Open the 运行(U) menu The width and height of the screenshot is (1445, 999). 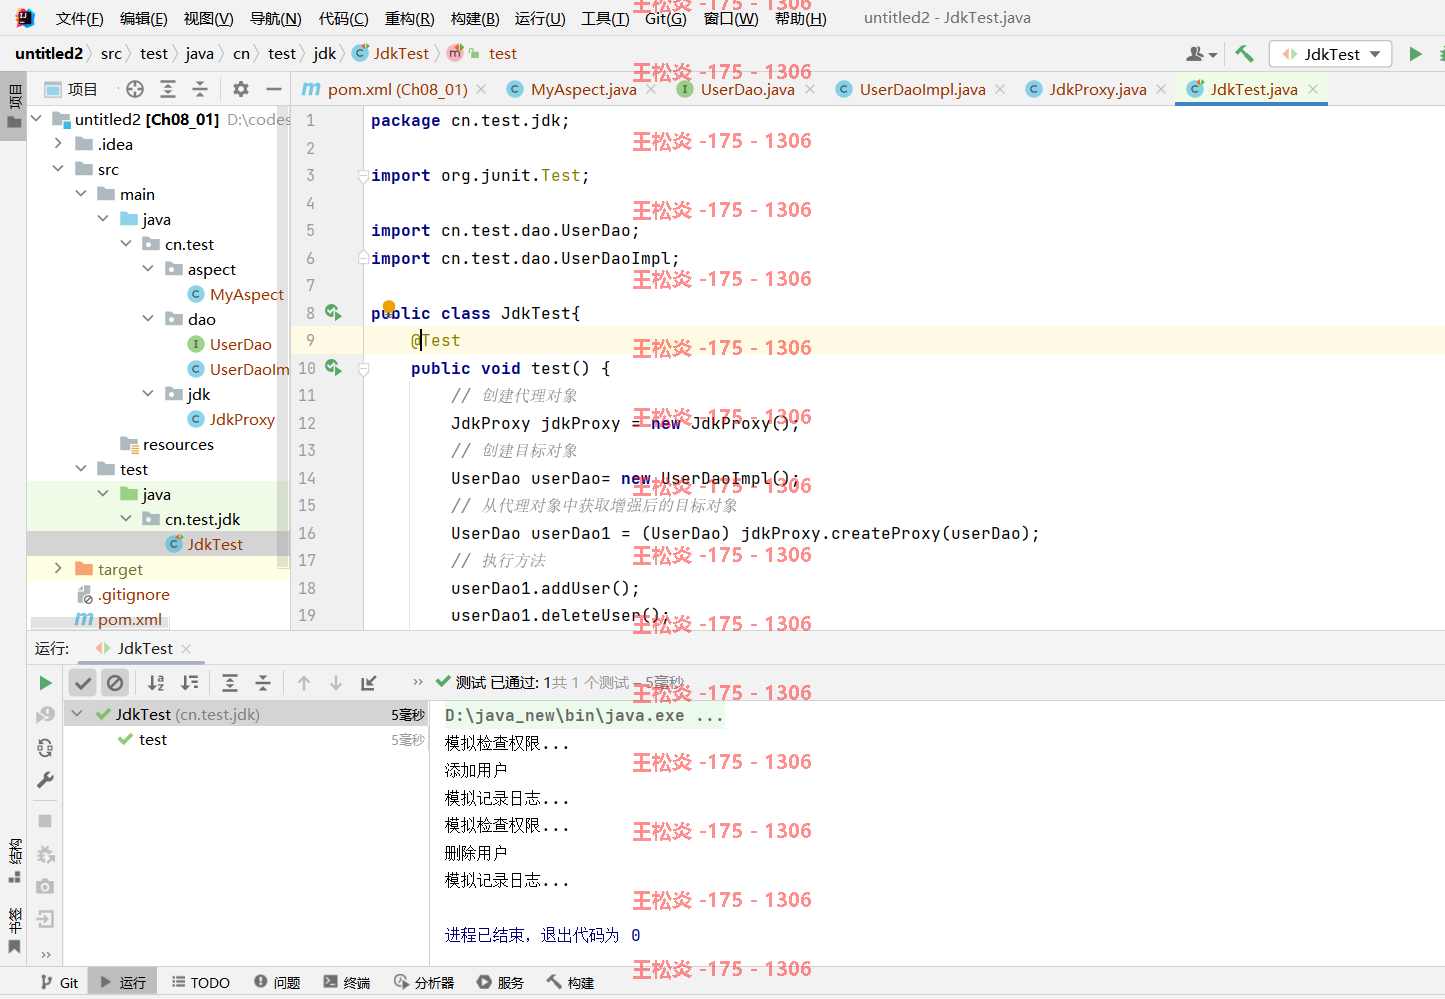coord(540,18)
